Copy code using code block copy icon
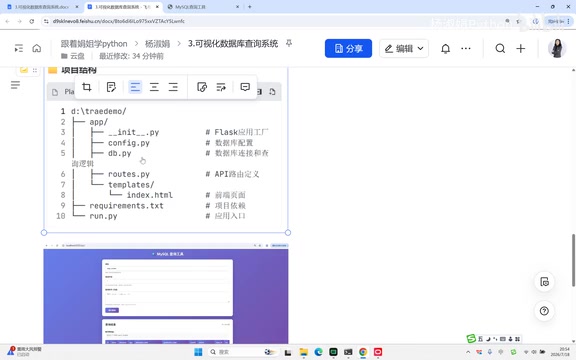576x360 pixels. click(x=272, y=91)
